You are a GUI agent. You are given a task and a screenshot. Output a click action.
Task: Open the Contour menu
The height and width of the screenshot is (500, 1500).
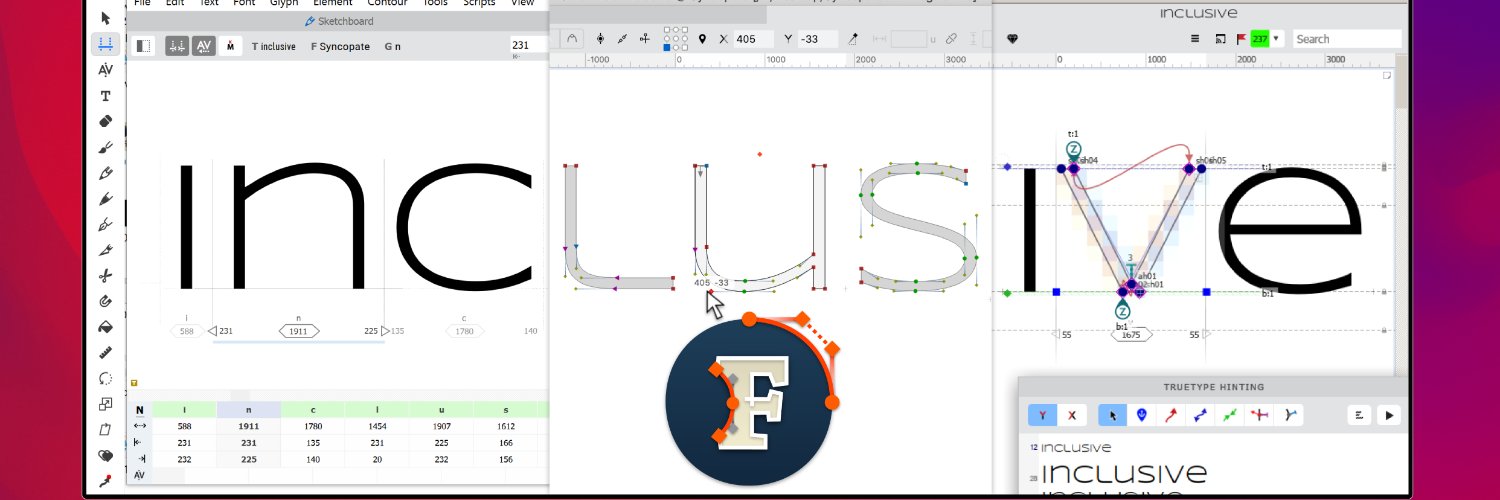coord(387,3)
